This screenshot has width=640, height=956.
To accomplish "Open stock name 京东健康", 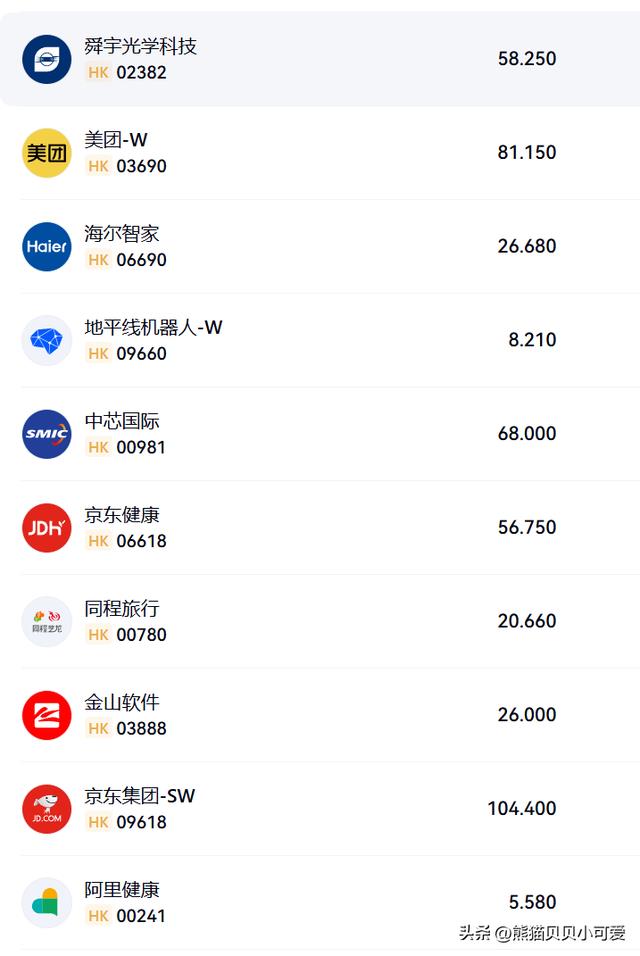I will click(122, 515).
